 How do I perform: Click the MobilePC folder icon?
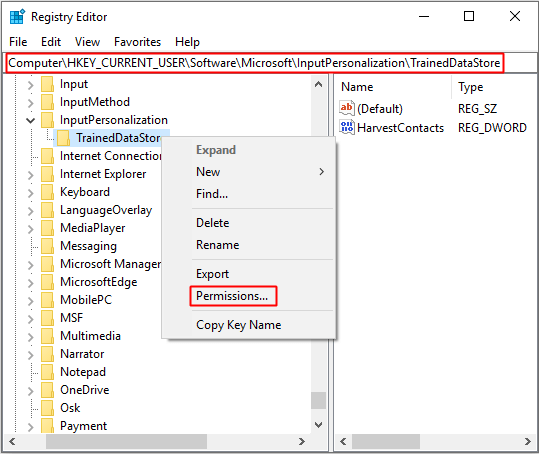click(47, 300)
